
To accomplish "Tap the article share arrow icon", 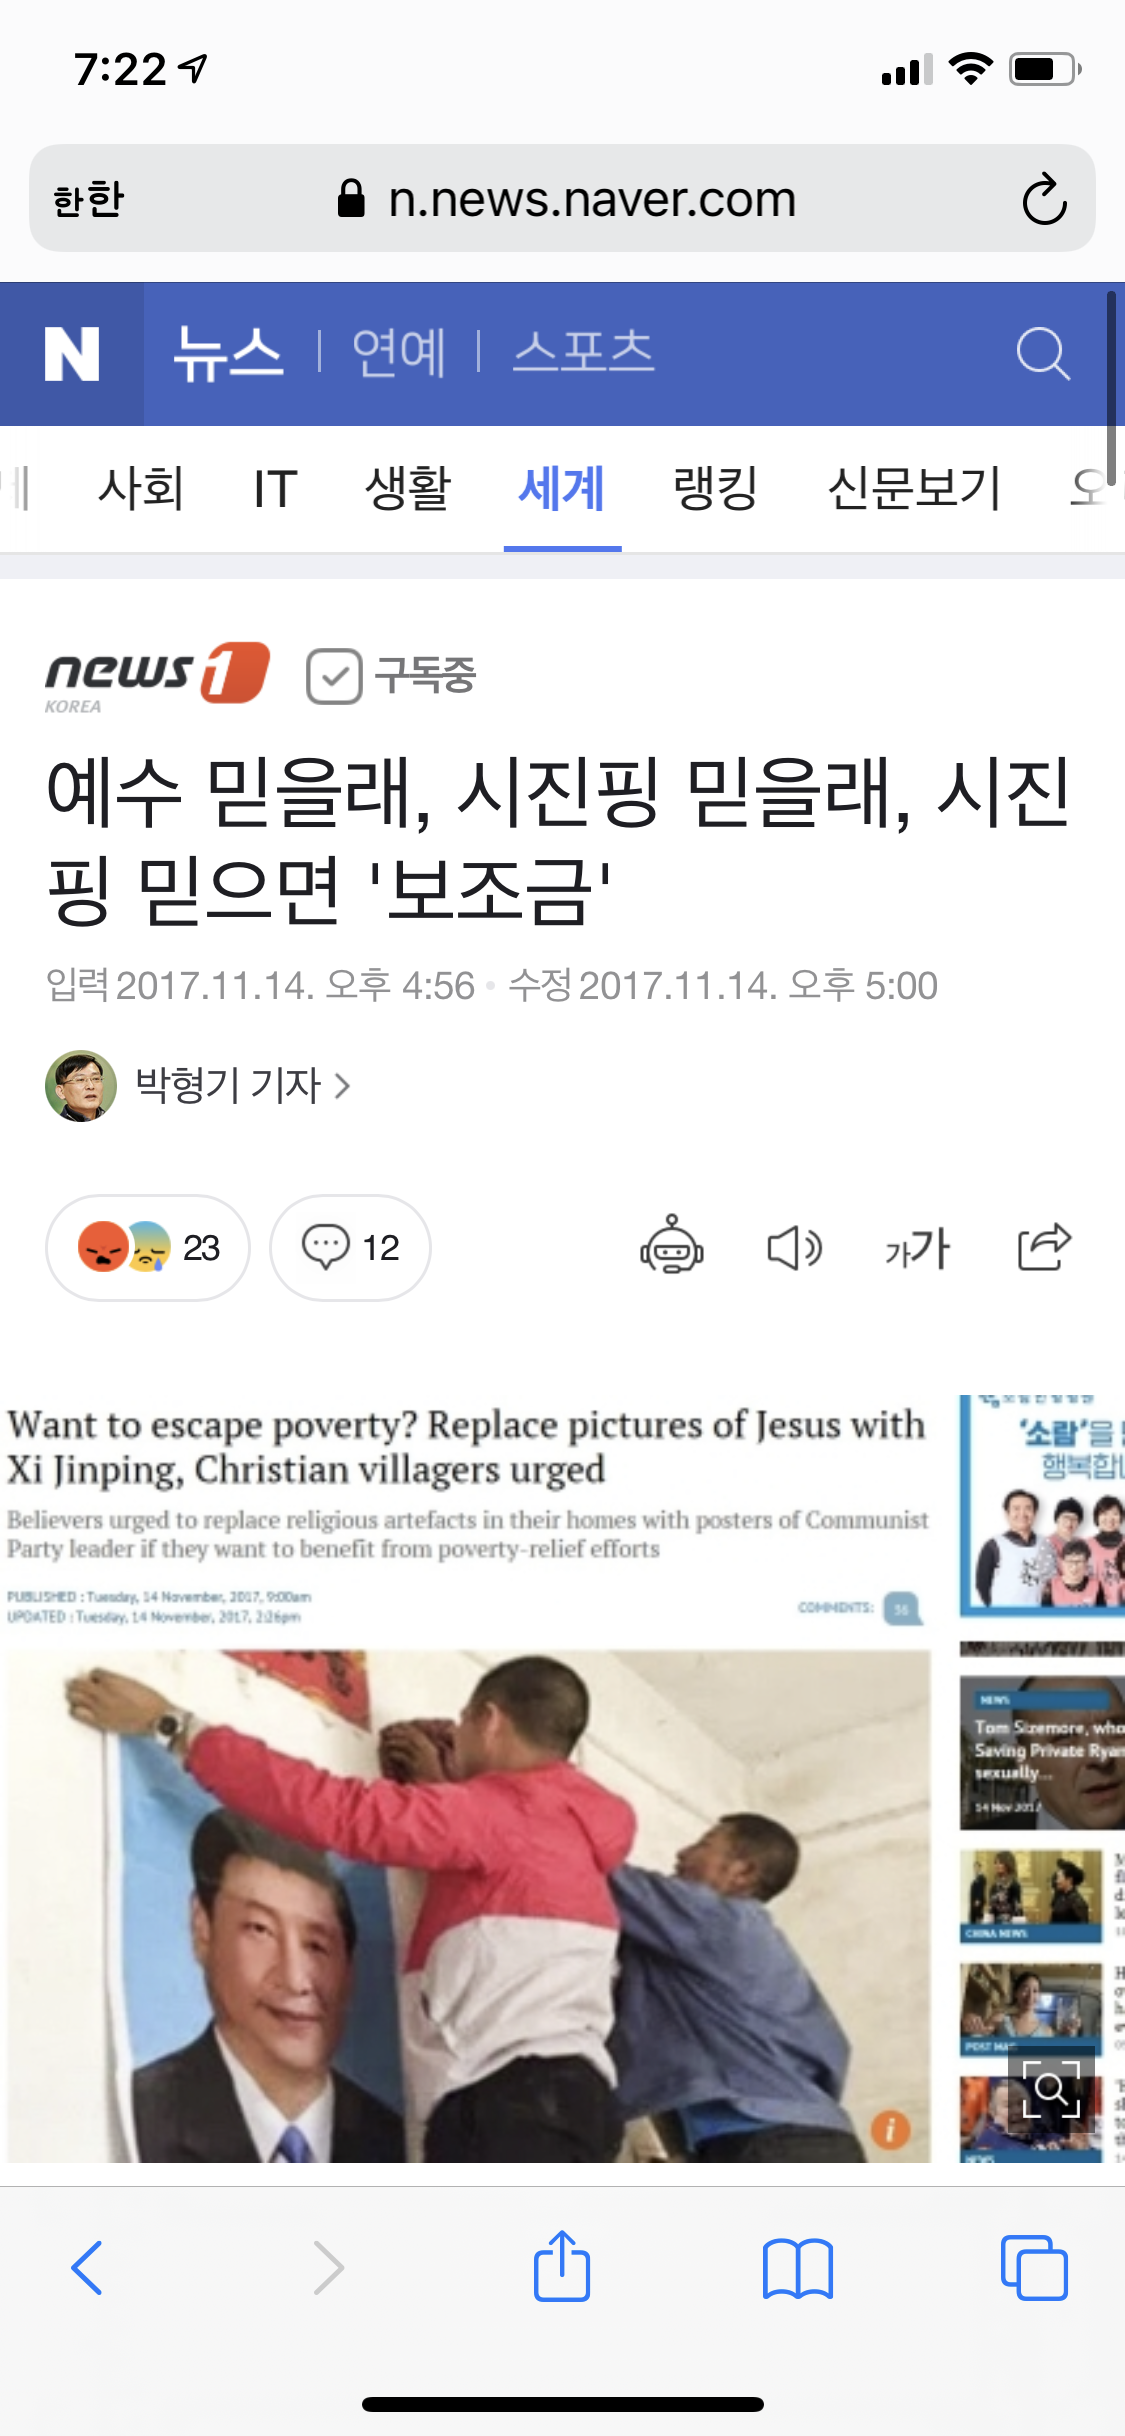I will pyautogui.click(x=1044, y=1246).
